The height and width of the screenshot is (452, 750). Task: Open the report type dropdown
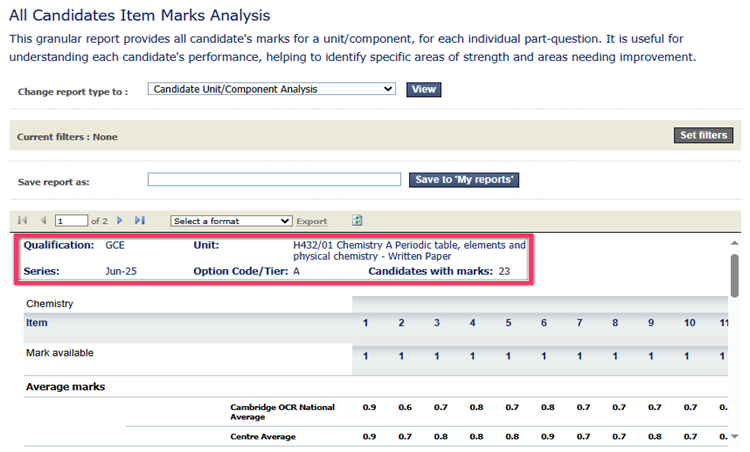pos(272,89)
